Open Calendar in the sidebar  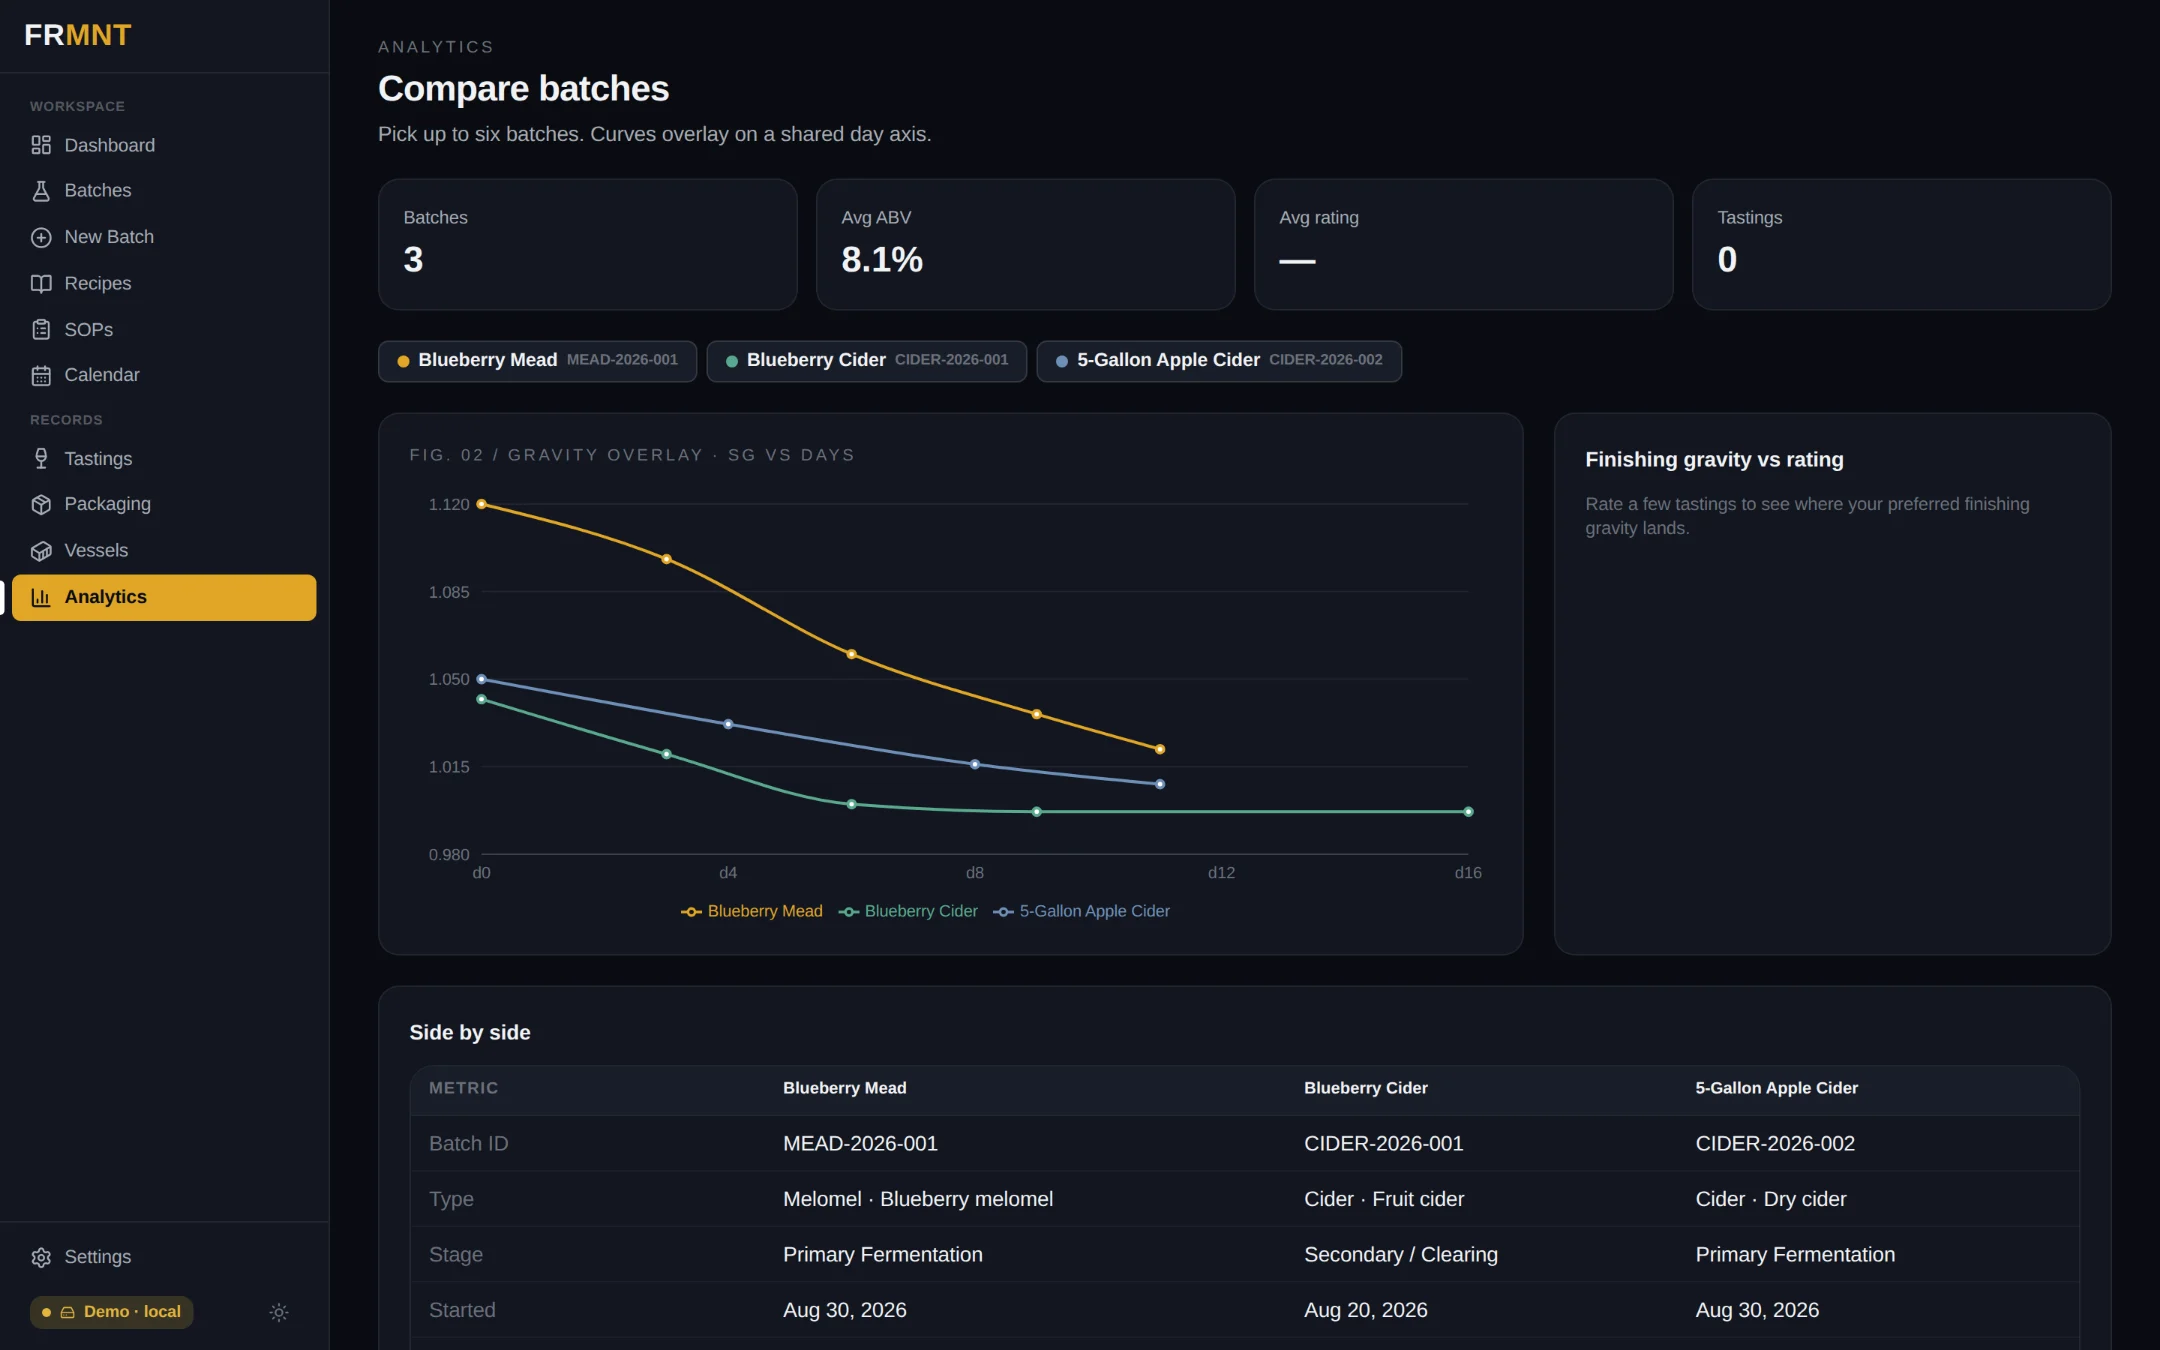(x=164, y=375)
